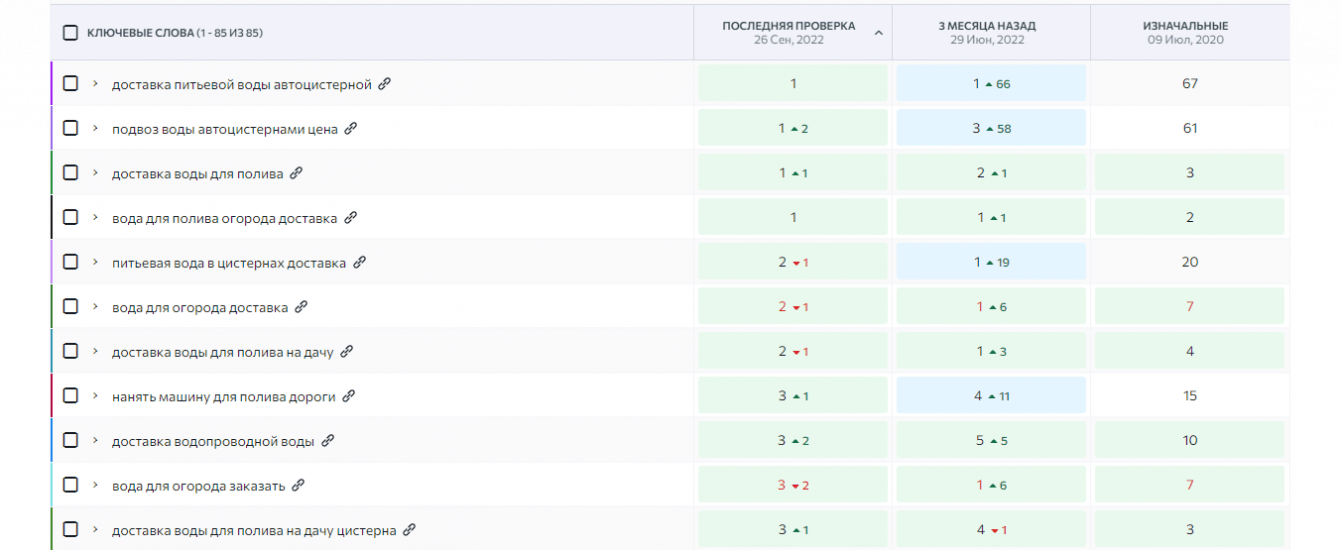Open link icon for "нанять машину для полива дороги"
1340x550 pixels.
point(348,397)
